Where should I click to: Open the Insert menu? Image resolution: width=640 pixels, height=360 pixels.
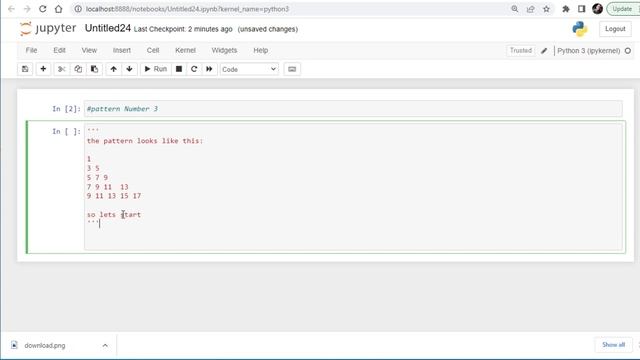coord(122,50)
